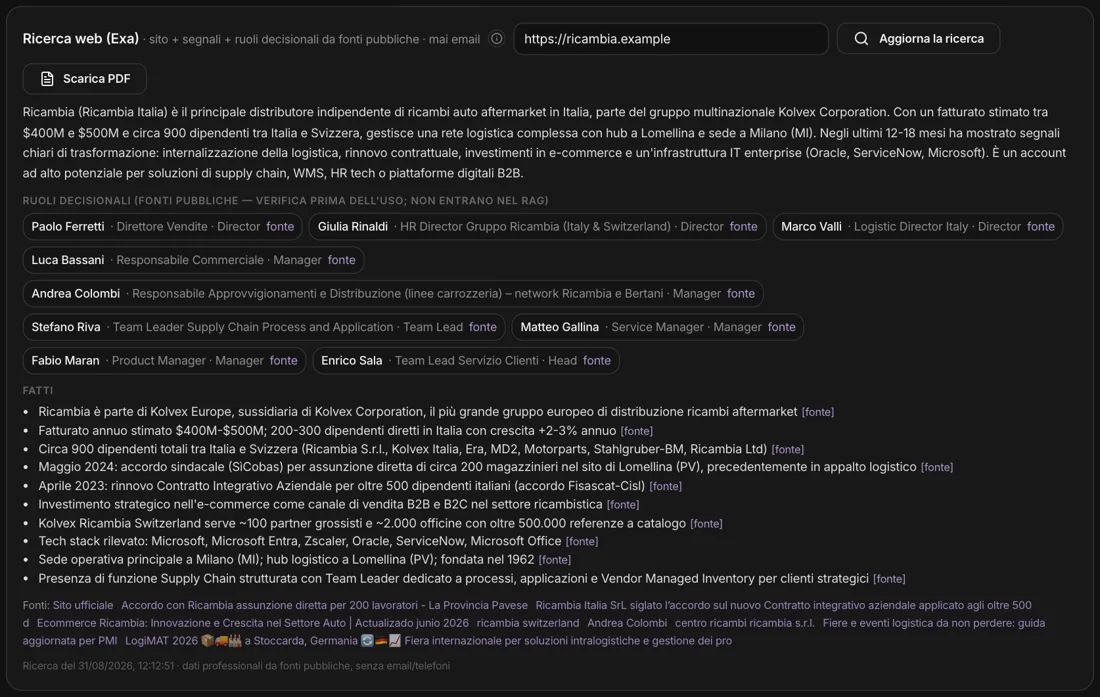Open [fonte] for the Sede operativa fact

[x=555, y=560]
